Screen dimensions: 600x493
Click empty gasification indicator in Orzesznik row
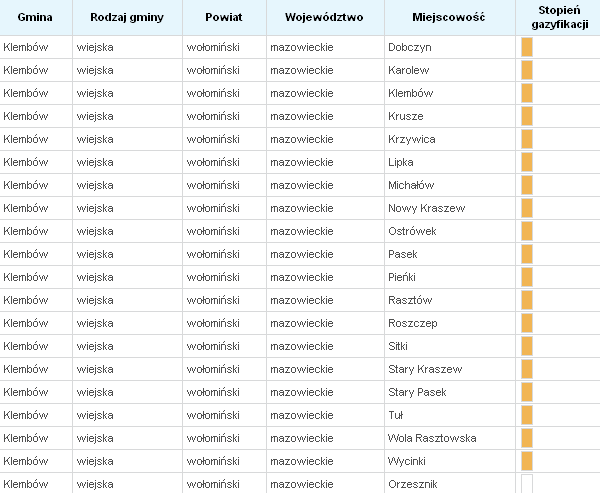[x=527, y=484]
